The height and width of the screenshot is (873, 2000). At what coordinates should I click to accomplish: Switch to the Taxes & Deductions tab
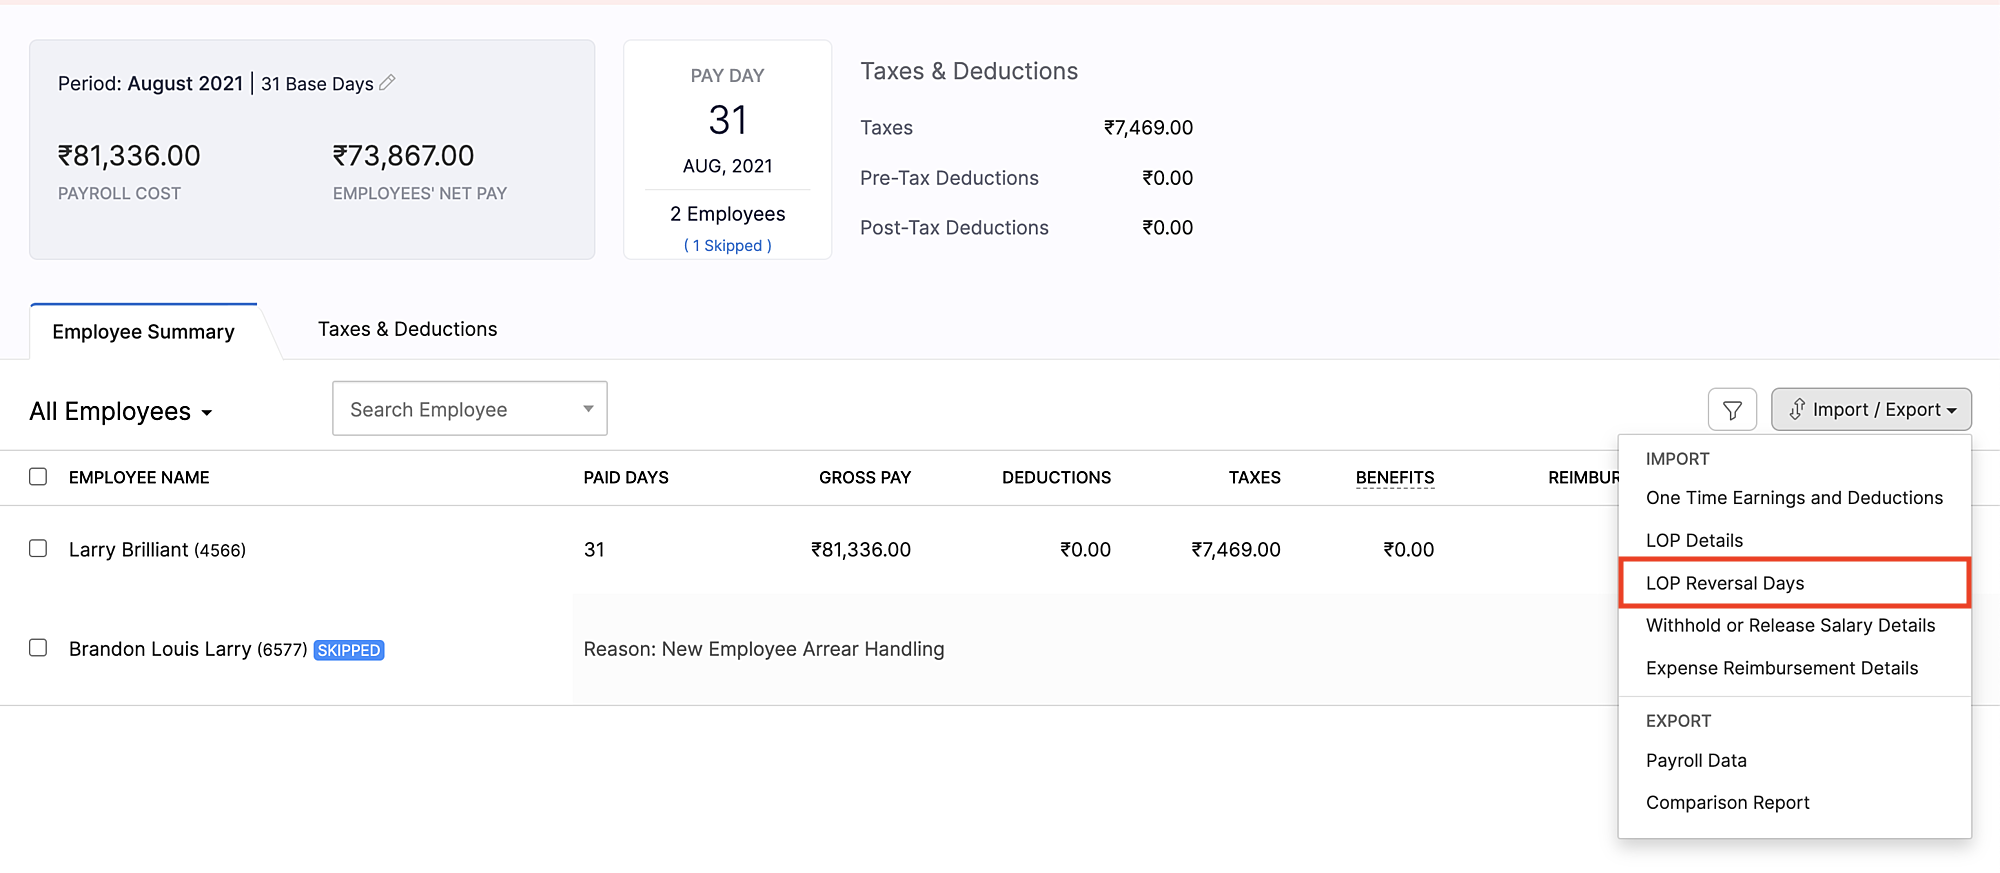point(407,329)
